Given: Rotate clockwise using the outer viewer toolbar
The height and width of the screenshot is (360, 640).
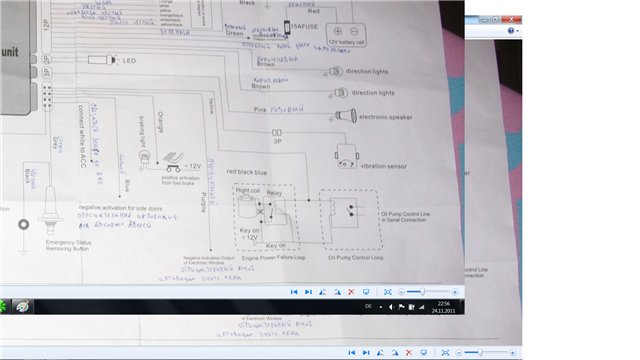Looking at the screenshot, I should 395,353.
